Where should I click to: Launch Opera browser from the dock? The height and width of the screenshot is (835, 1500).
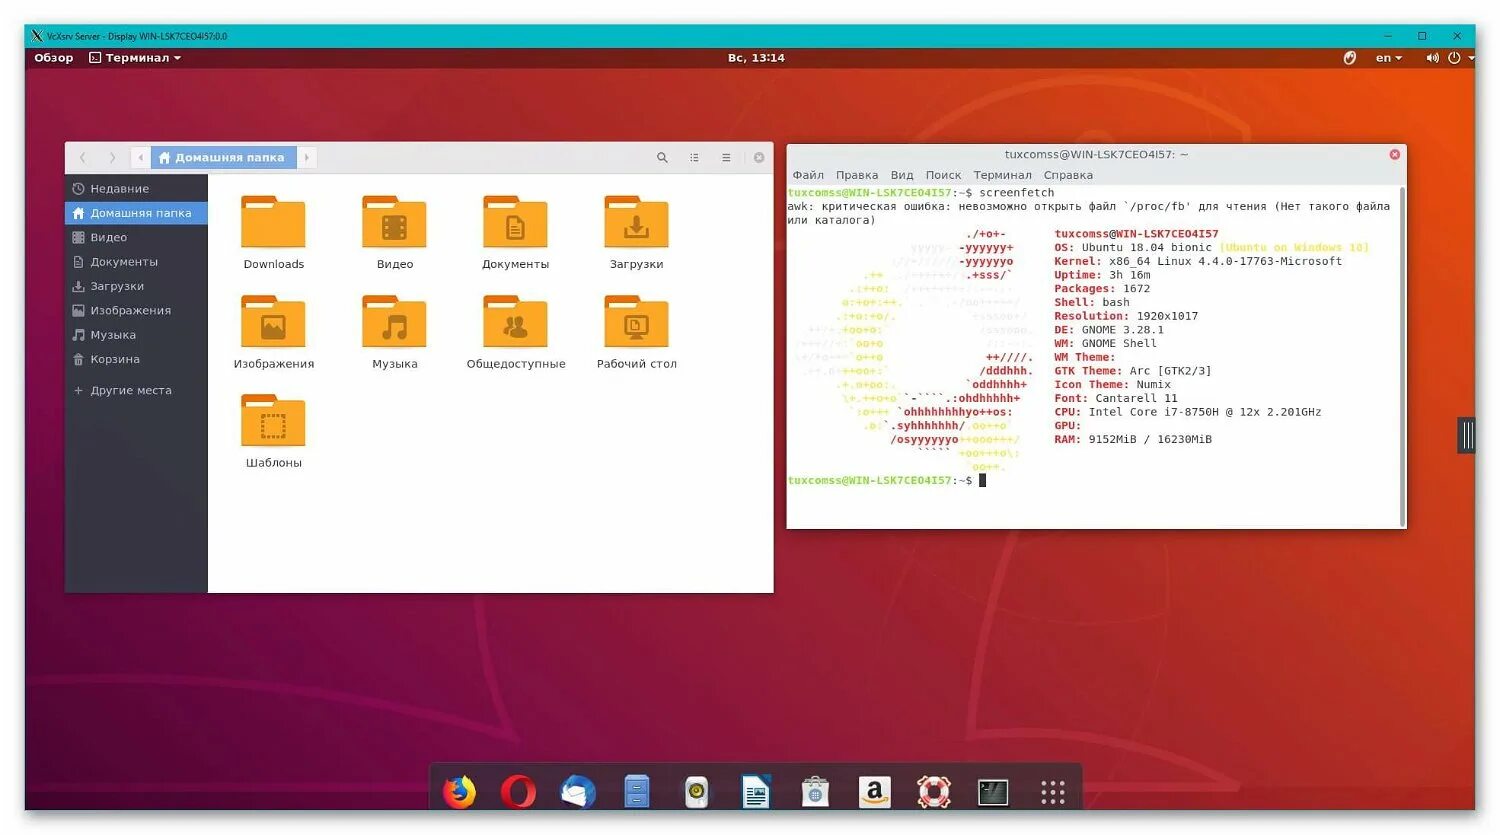518,792
